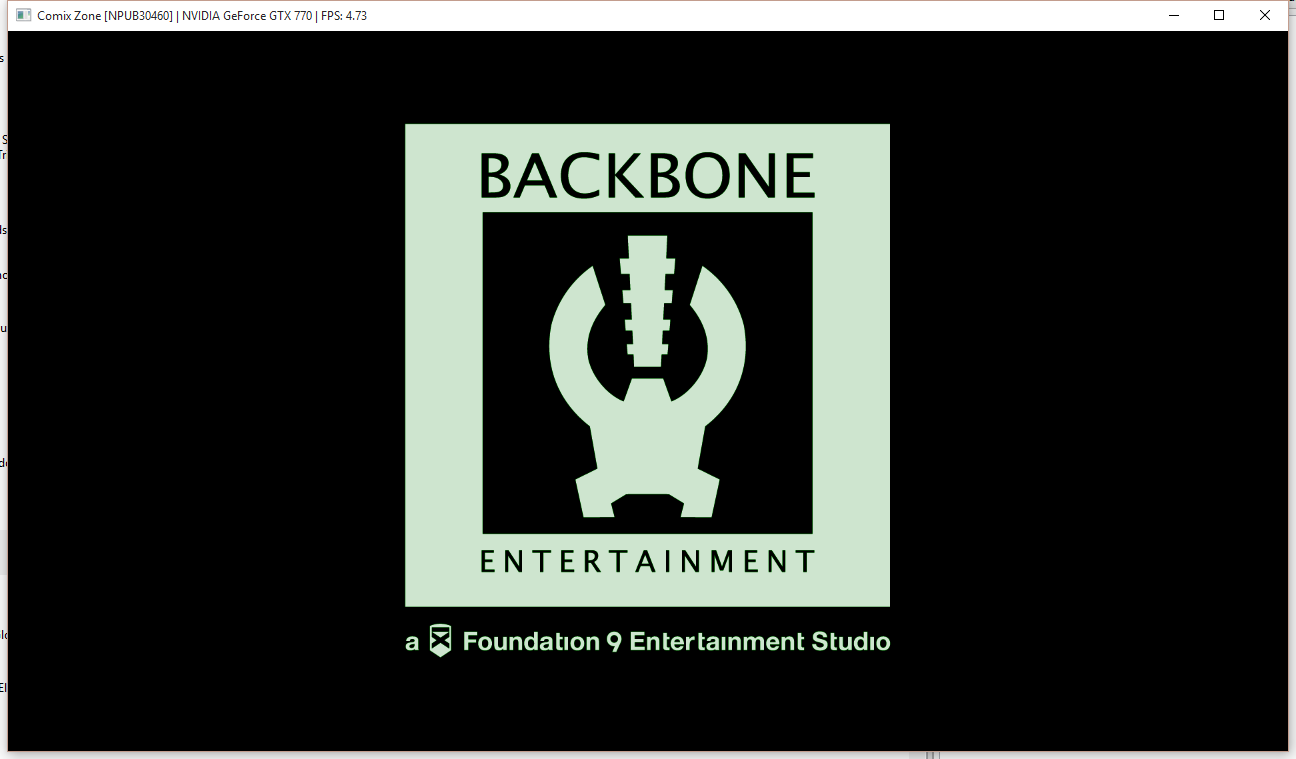Click NVIDIA GeForce GTX 770 title text
This screenshot has height=759, width=1296.
pyautogui.click(x=247, y=16)
